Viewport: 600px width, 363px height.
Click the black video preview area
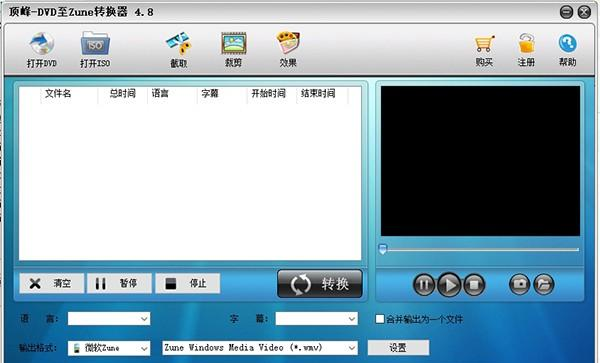tap(480, 161)
